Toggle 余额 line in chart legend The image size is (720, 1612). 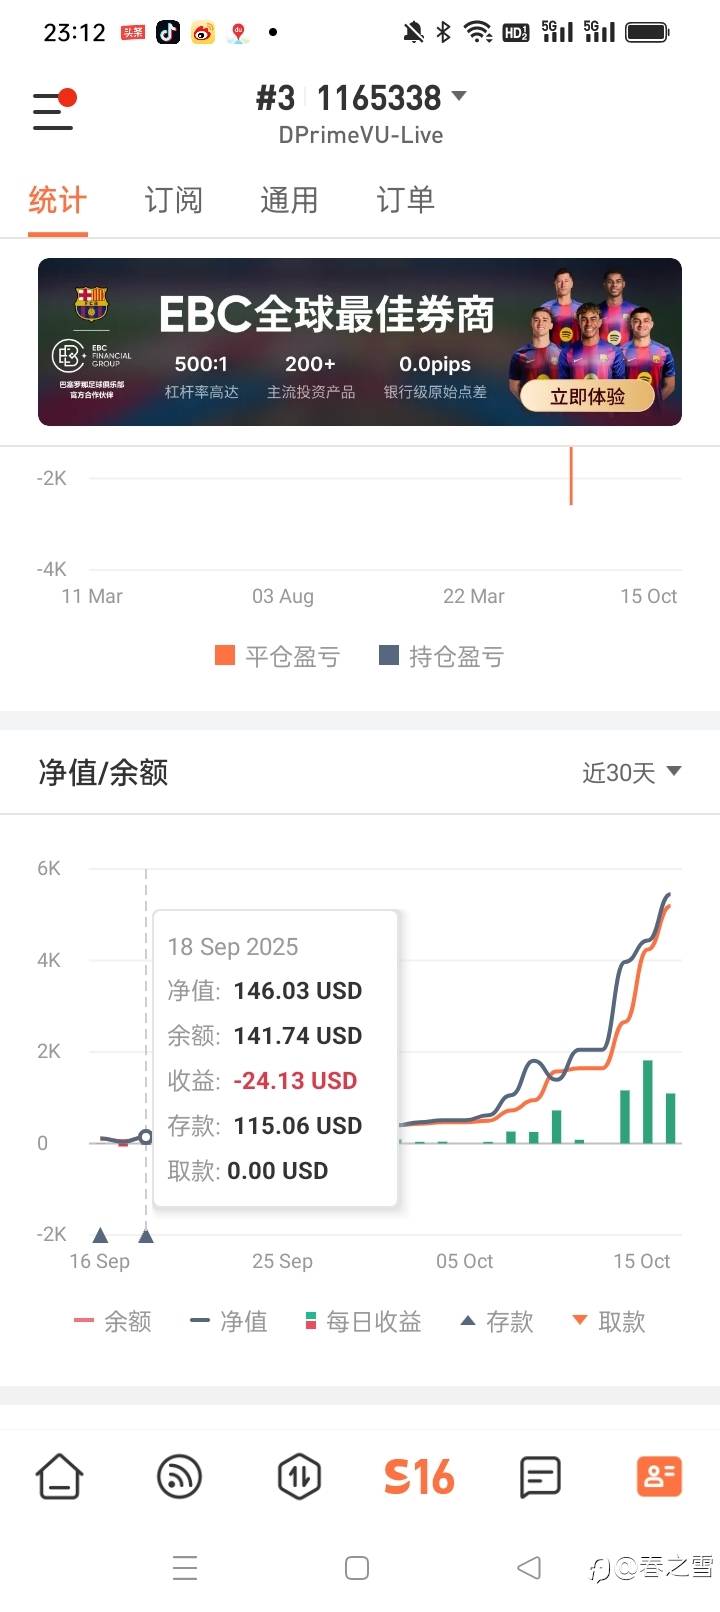(x=113, y=1321)
